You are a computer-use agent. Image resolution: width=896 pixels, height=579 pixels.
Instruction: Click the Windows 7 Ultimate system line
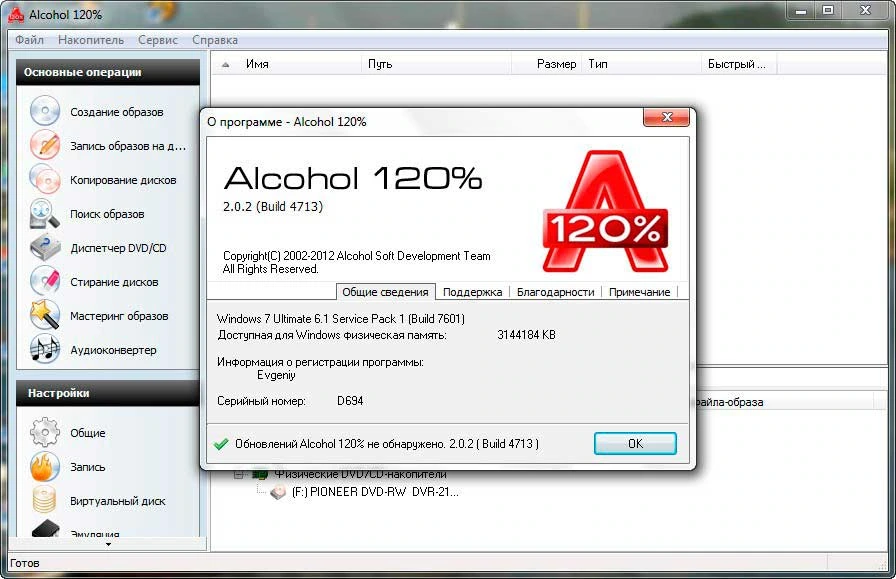[x=341, y=319]
